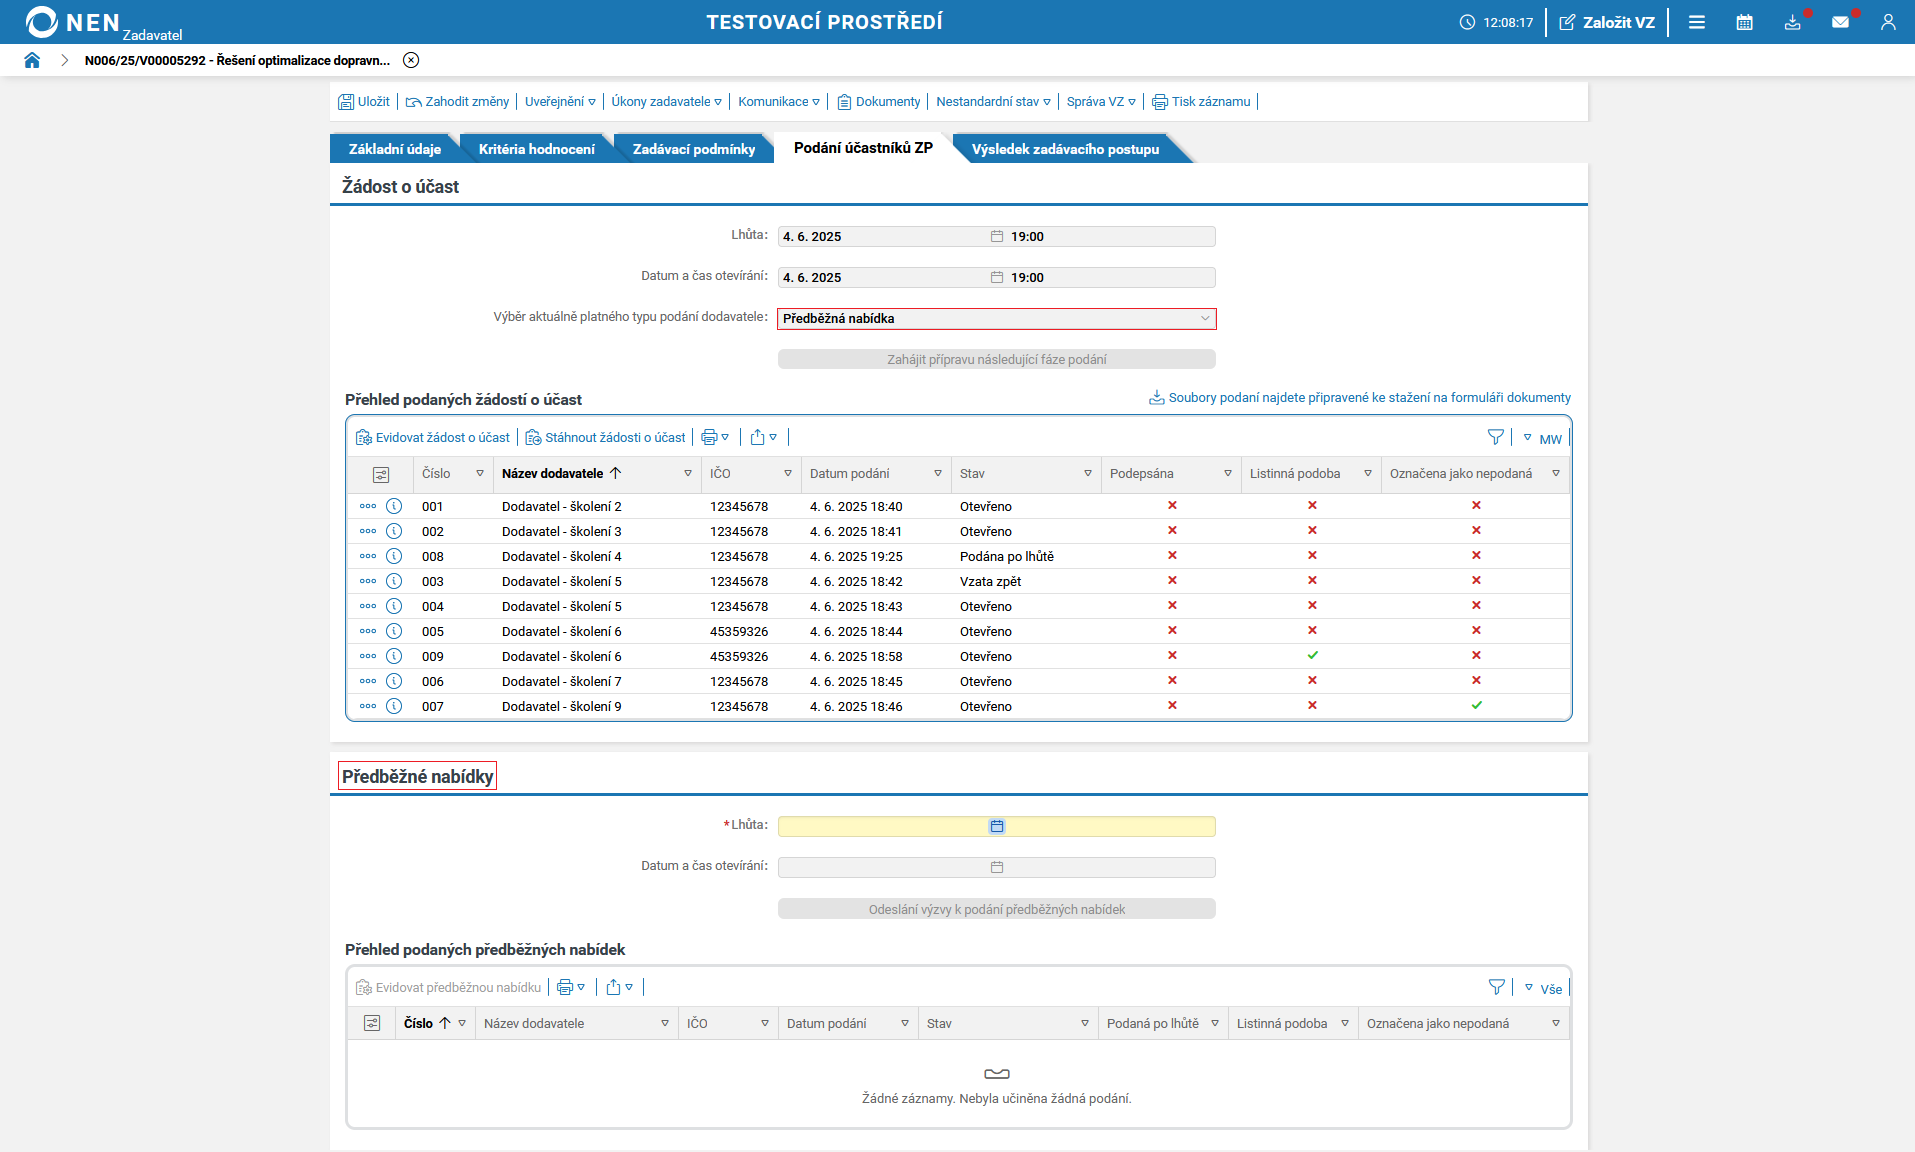1915x1152 pixels.
Task: Open row actions for record 007
Action: pyautogui.click(x=368, y=707)
